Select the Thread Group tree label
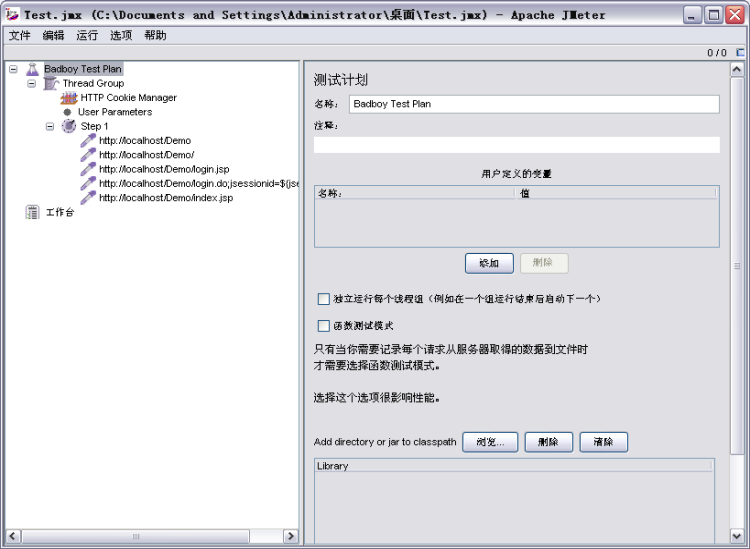The width and height of the screenshot is (750, 549). click(x=93, y=83)
